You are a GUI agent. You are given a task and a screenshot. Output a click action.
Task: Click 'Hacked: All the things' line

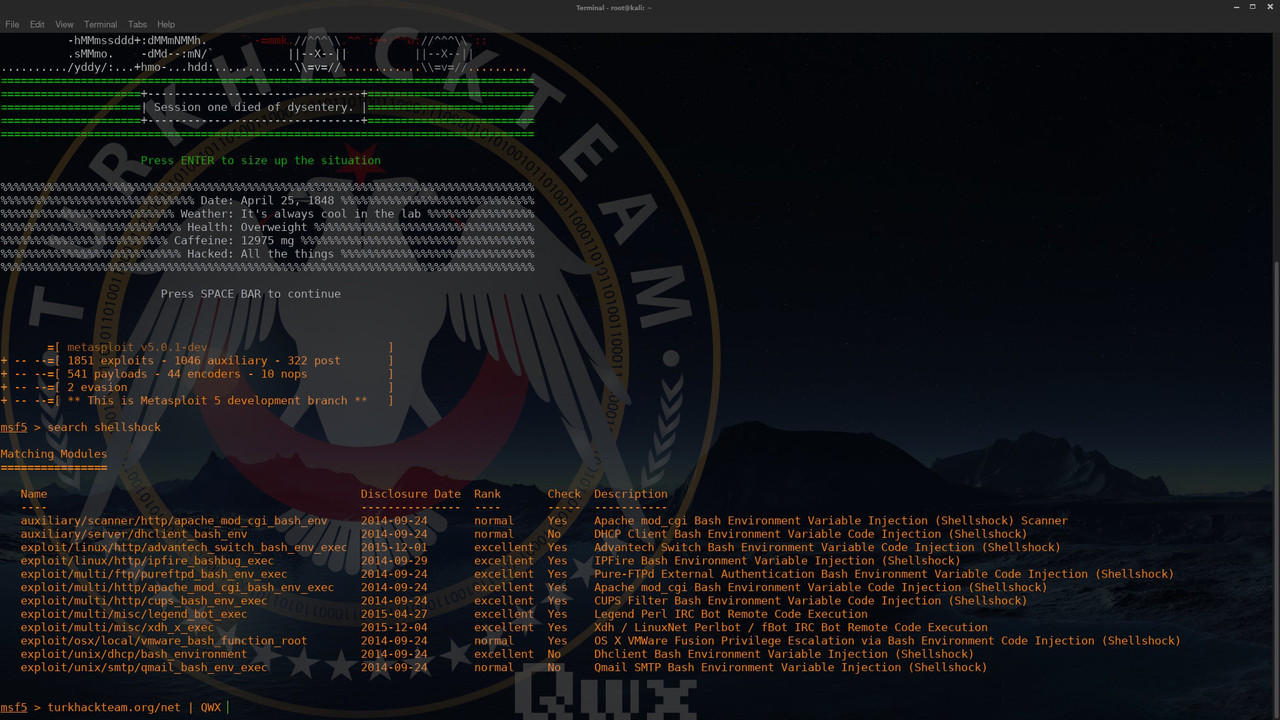click(261, 254)
